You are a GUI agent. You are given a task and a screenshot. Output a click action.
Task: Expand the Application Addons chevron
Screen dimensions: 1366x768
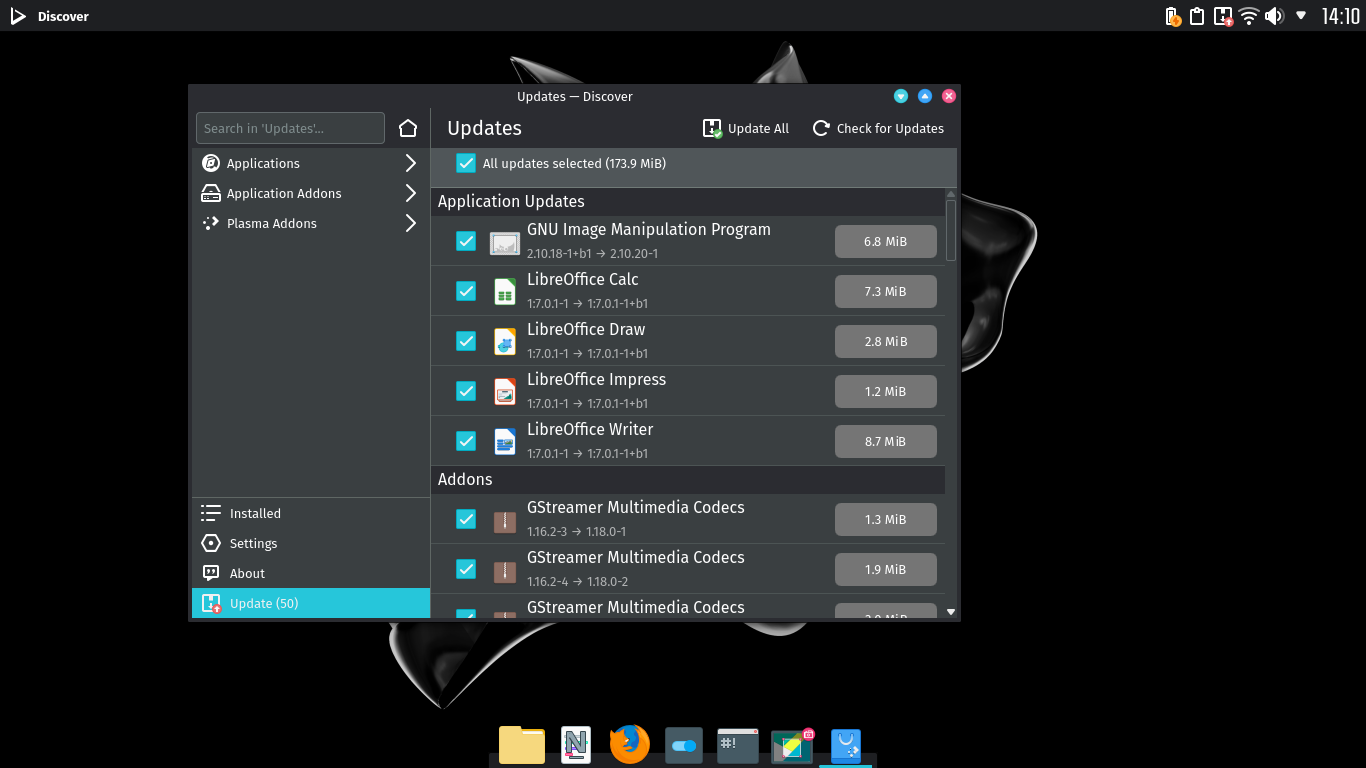[x=411, y=193]
